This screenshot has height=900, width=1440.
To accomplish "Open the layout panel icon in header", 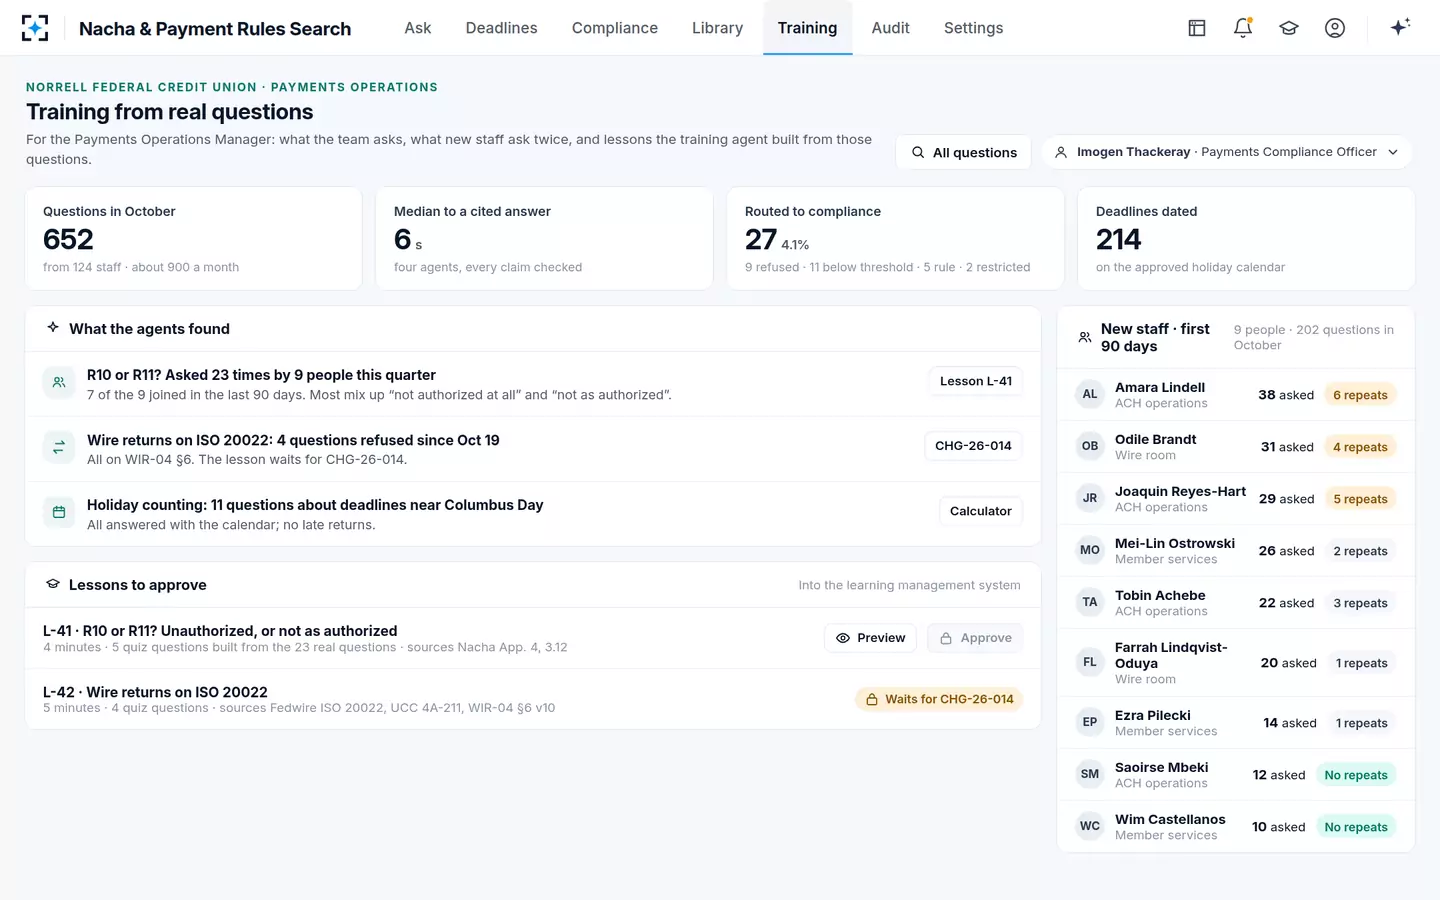I will click(x=1197, y=28).
